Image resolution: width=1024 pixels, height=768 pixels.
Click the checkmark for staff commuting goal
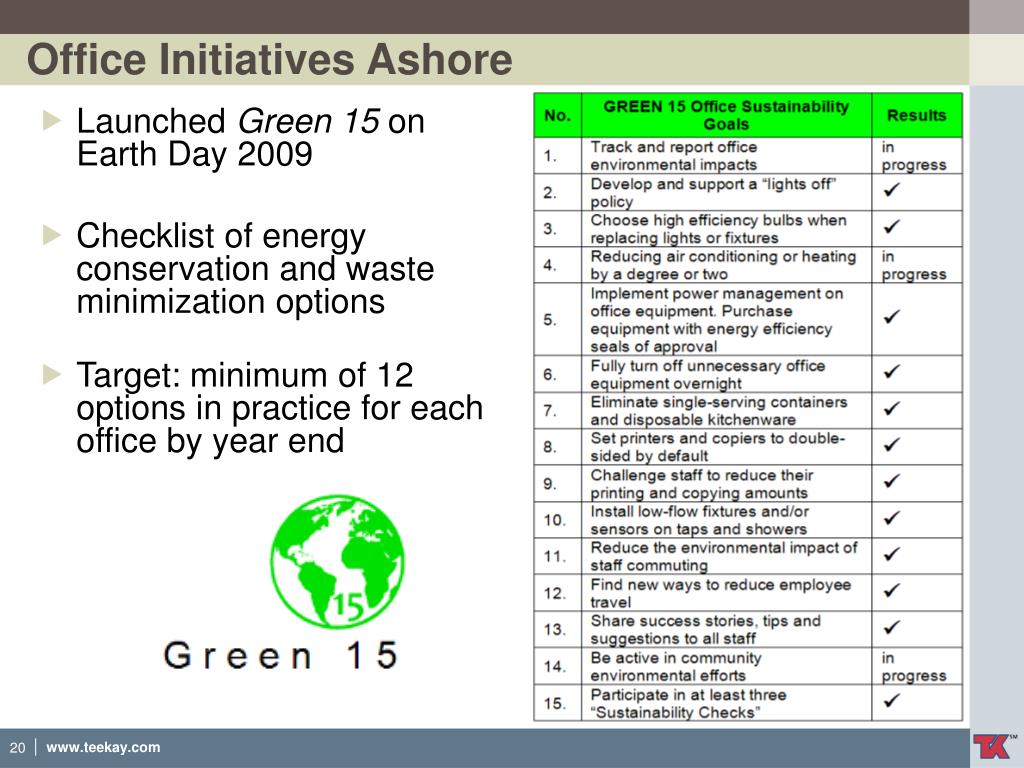point(891,554)
